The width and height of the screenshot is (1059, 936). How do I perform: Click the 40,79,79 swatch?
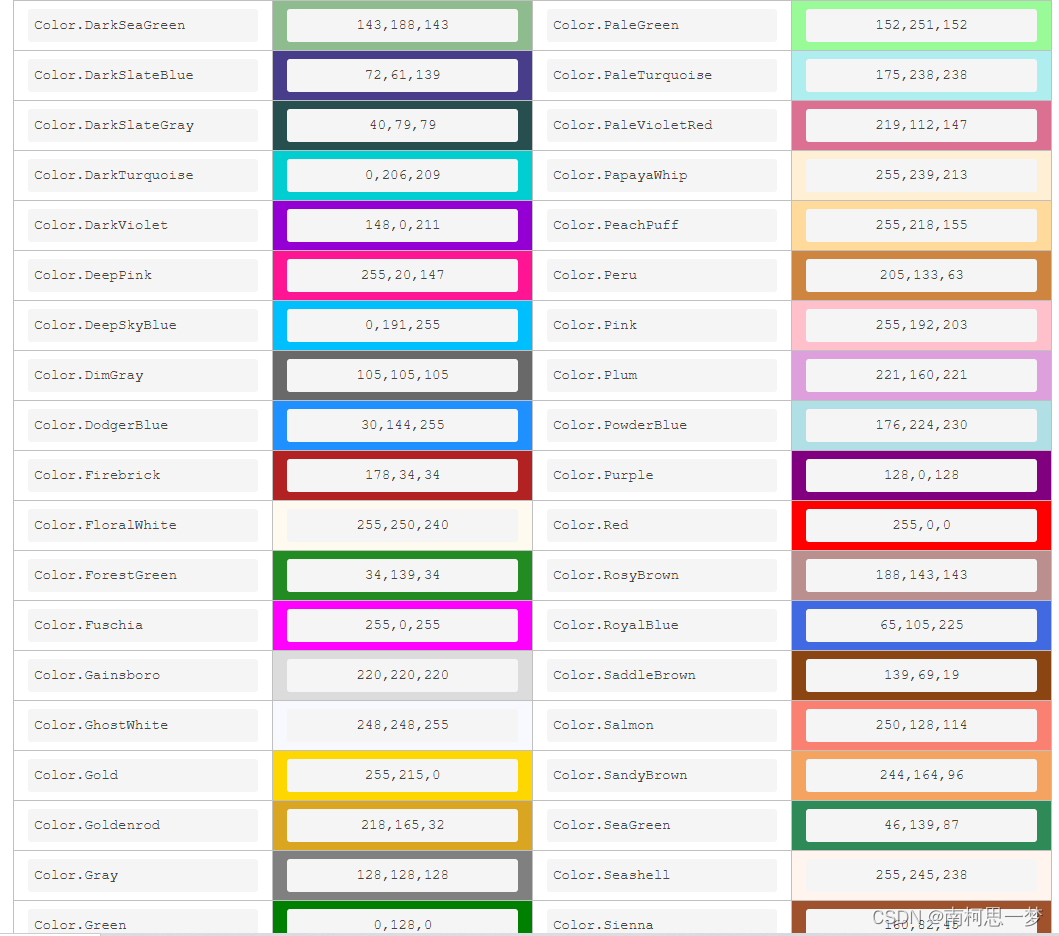coord(403,125)
